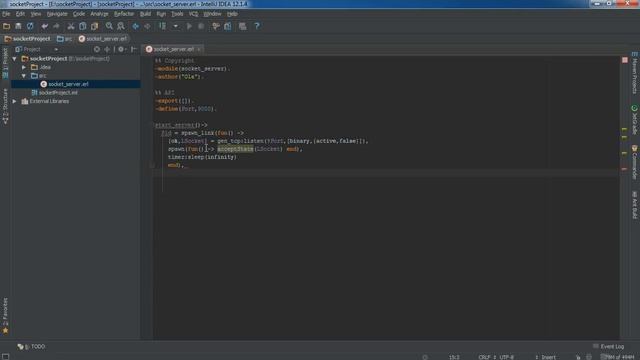Expand the .idea folder node
This screenshot has height=360, width=640.
[24, 67]
